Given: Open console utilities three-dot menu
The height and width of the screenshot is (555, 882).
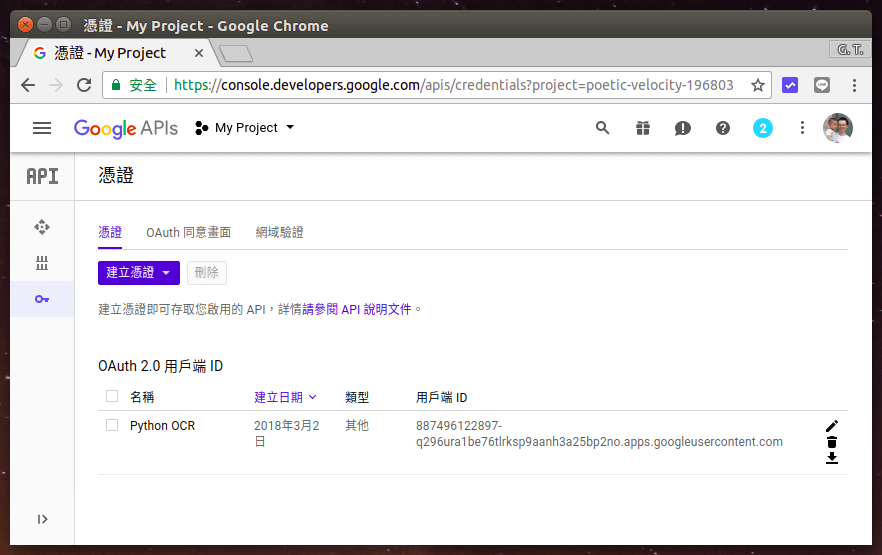Looking at the screenshot, I should [802, 128].
